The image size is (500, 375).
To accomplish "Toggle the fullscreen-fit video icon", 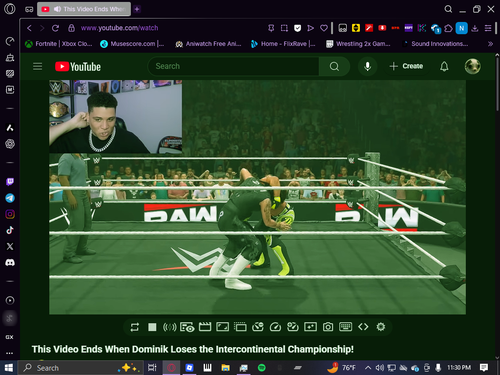I will [x=222, y=327].
